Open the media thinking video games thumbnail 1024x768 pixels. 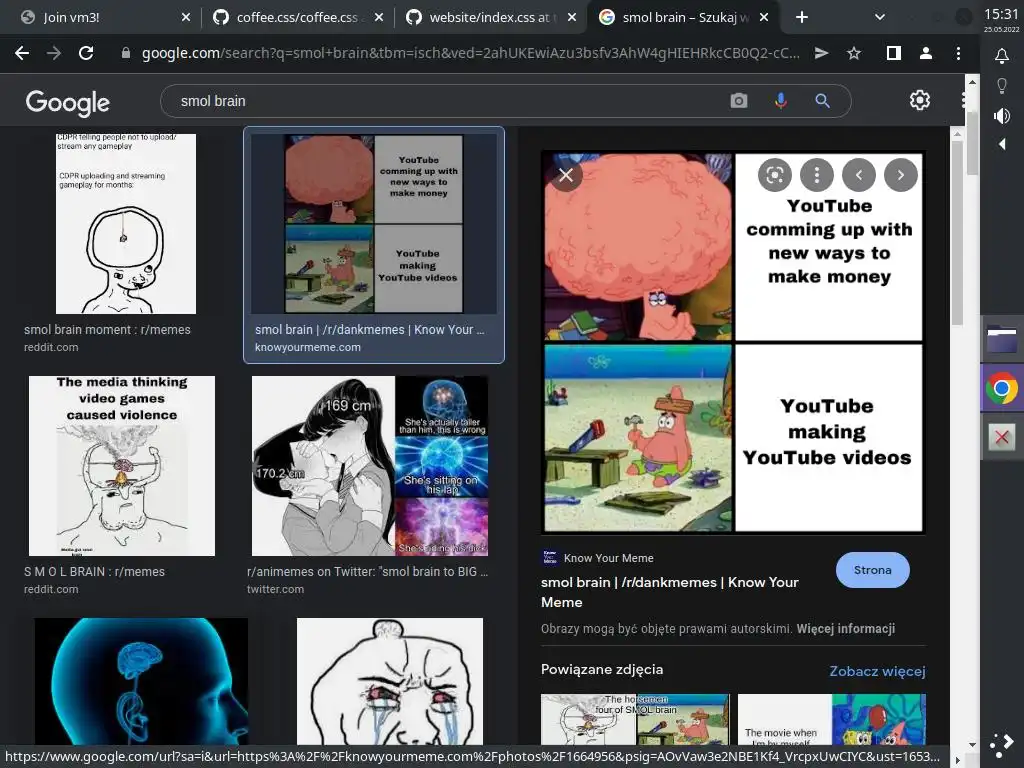(121, 466)
